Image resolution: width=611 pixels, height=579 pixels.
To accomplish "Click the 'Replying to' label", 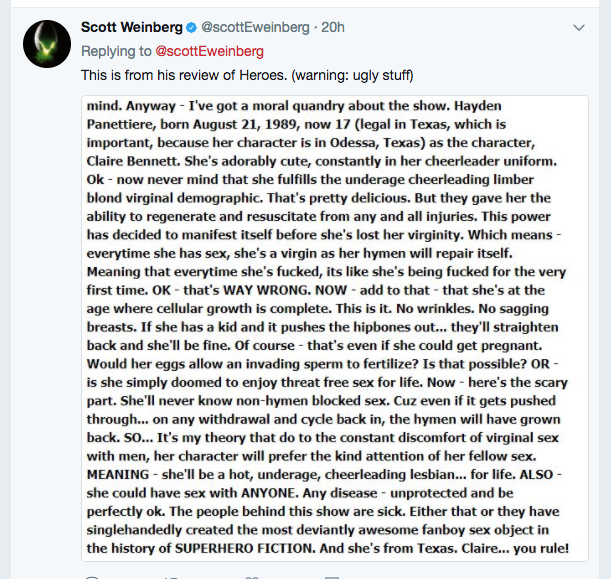I will coord(114,50).
